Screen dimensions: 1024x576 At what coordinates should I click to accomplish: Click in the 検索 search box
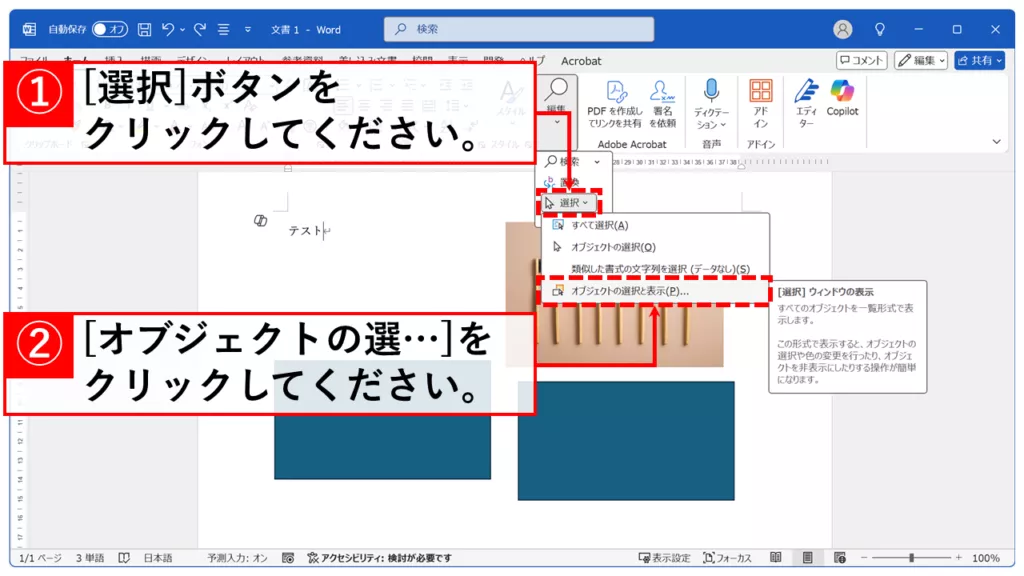pos(518,30)
